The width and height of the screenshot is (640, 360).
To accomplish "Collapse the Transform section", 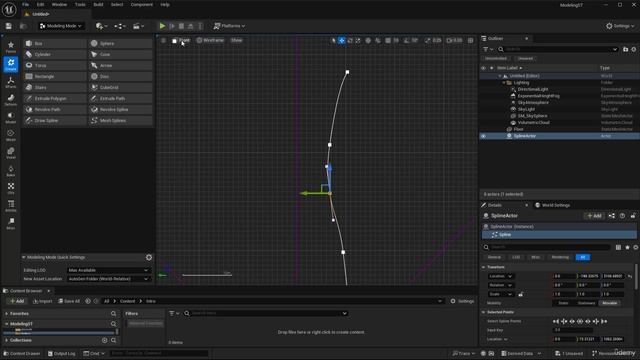I will [484, 267].
